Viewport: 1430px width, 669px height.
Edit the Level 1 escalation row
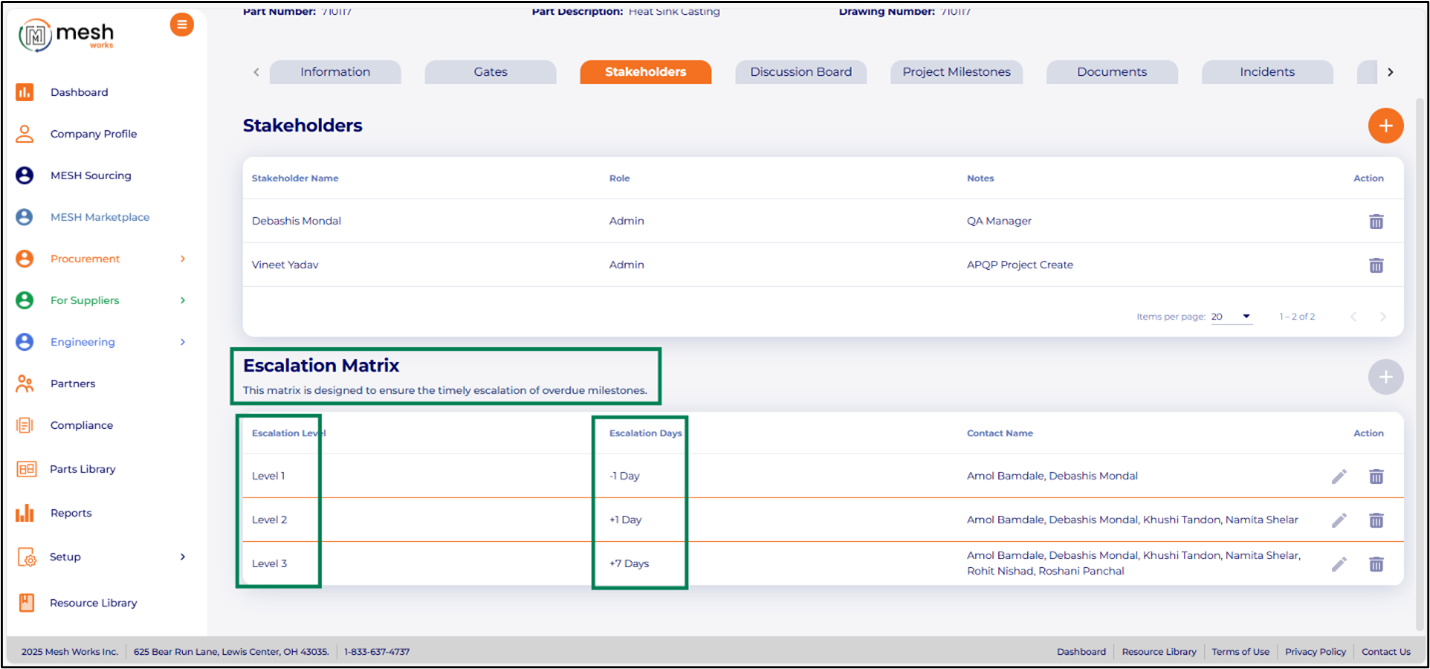click(x=1339, y=476)
